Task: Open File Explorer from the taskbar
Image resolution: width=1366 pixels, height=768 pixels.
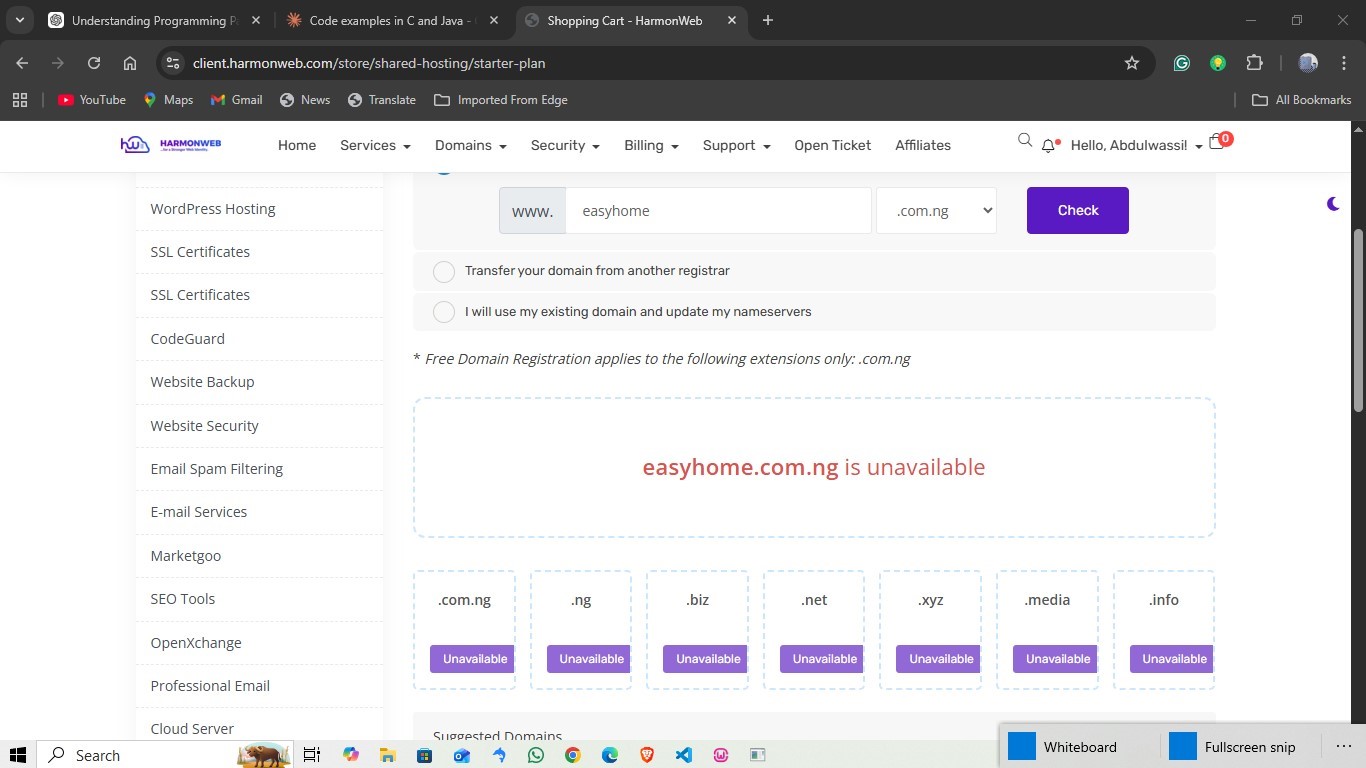Action: coord(388,755)
